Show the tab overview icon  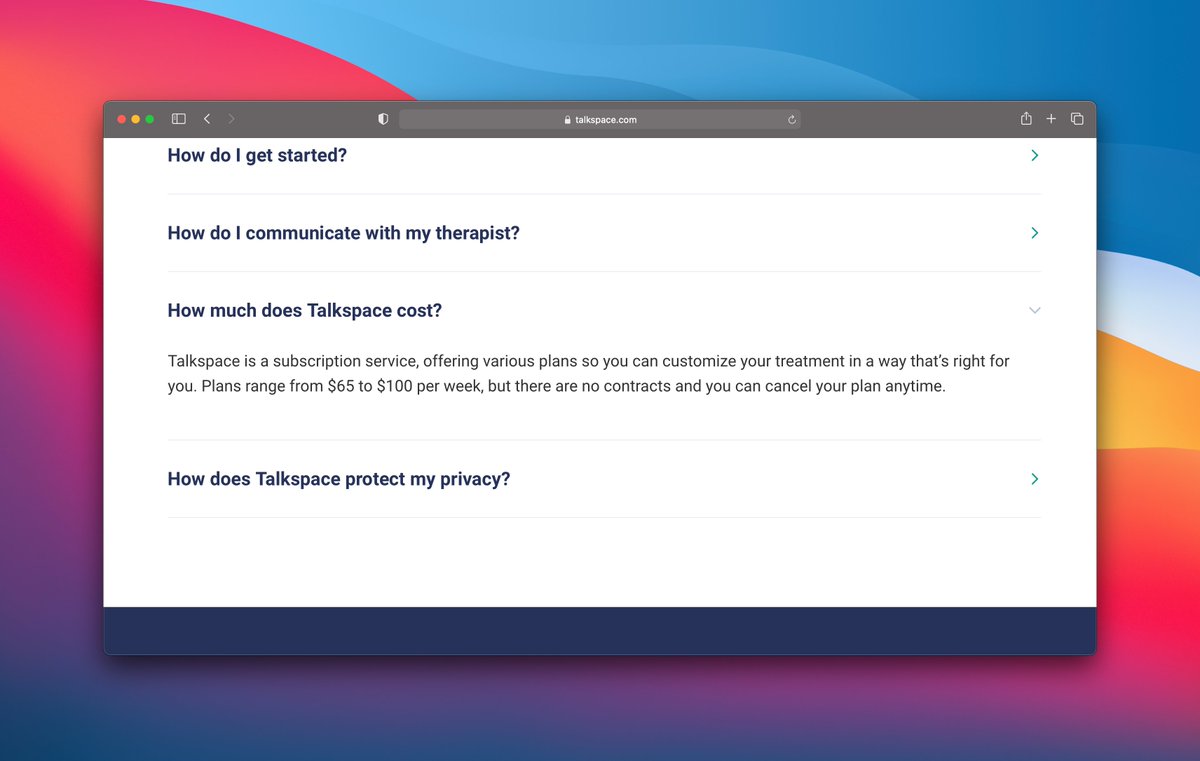pyautogui.click(x=1077, y=119)
